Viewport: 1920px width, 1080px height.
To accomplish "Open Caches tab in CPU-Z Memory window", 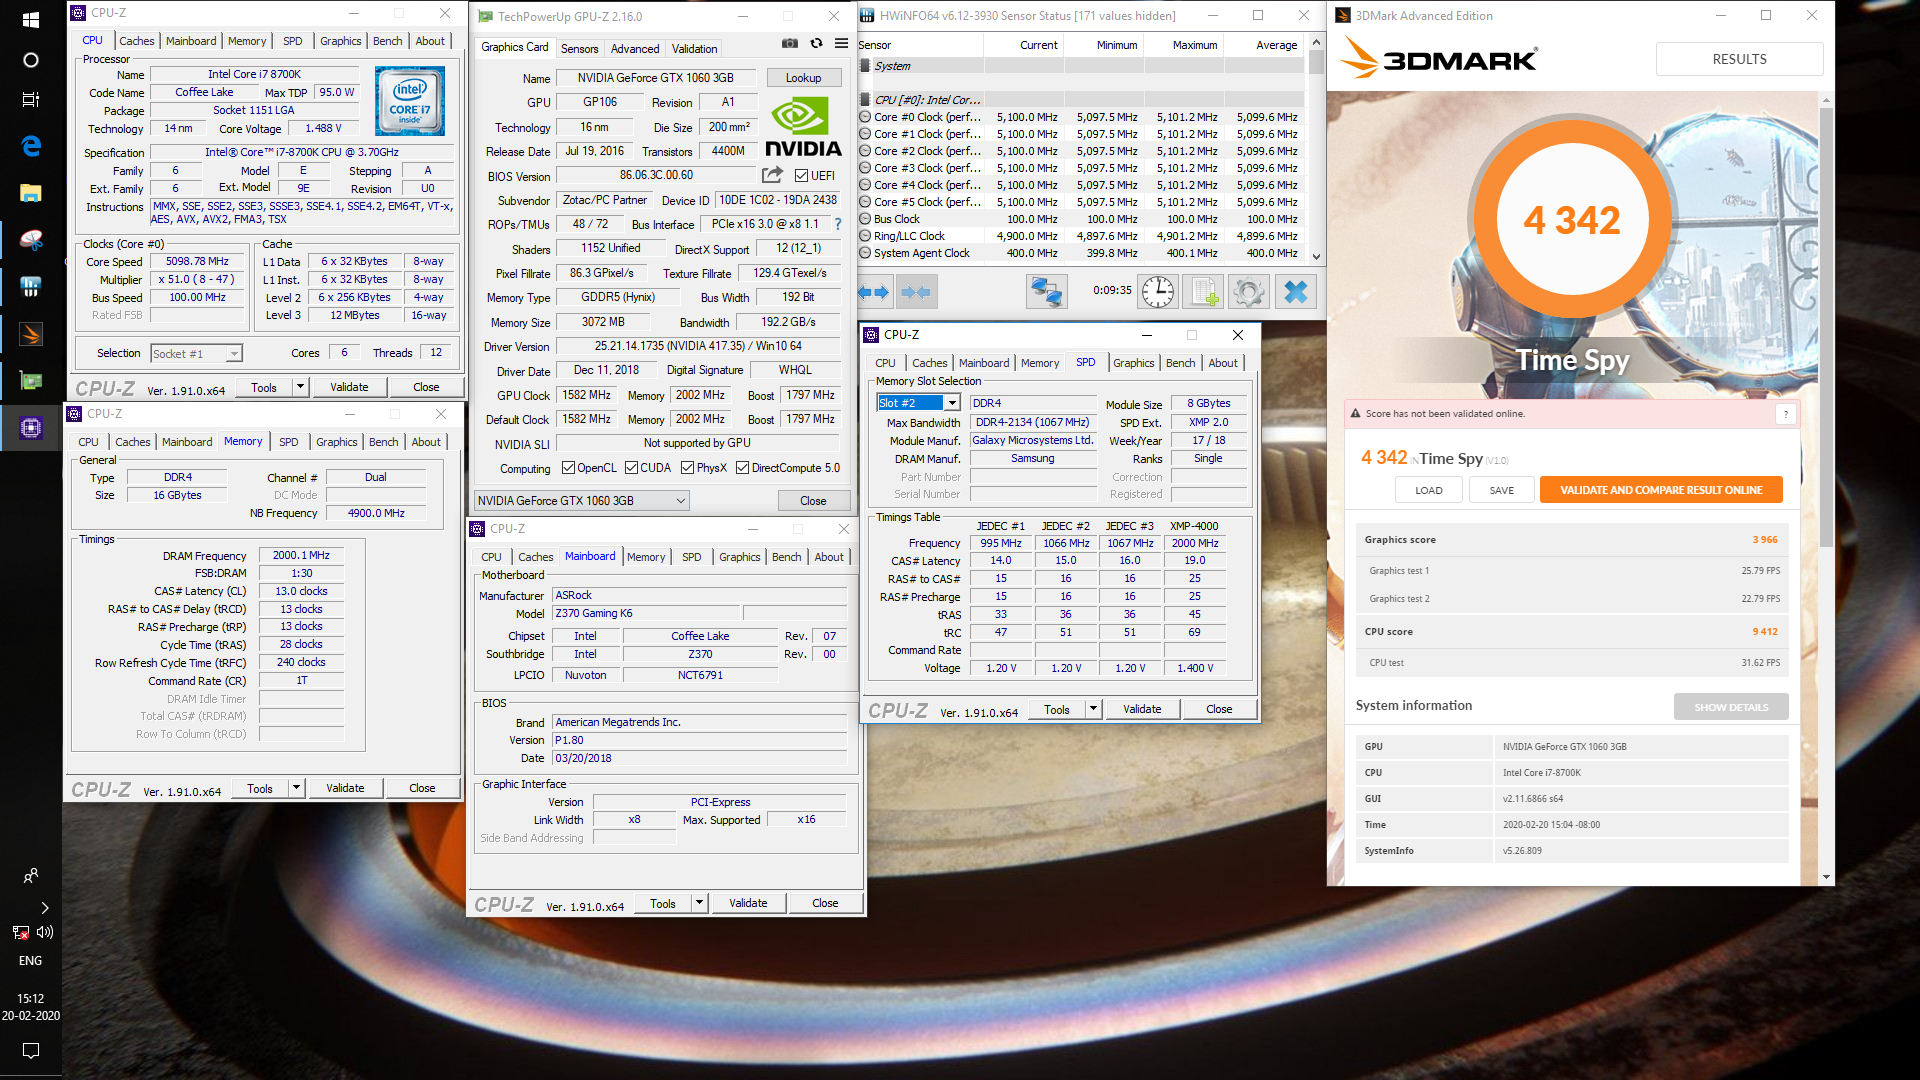I will (132, 442).
